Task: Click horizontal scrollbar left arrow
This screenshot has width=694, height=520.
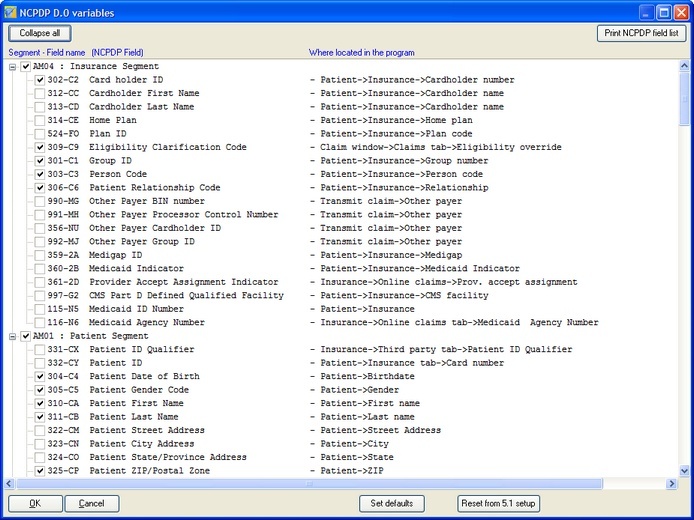Action: pyautogui.click(x=9, y=484)
